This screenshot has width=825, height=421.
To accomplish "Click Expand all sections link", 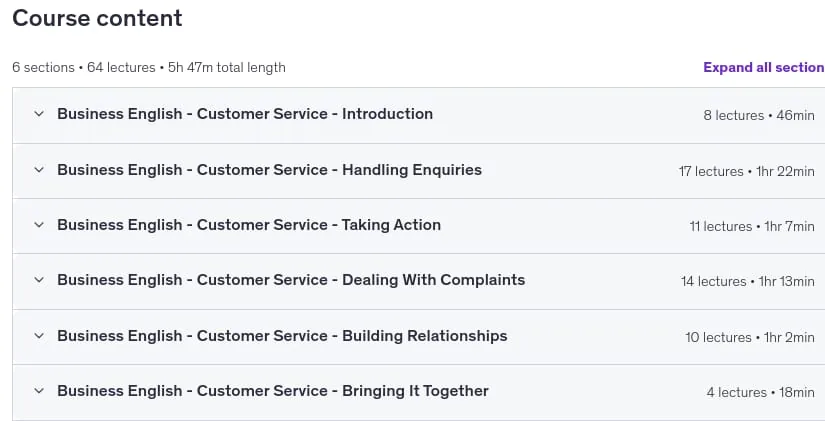I will point(764,67).
